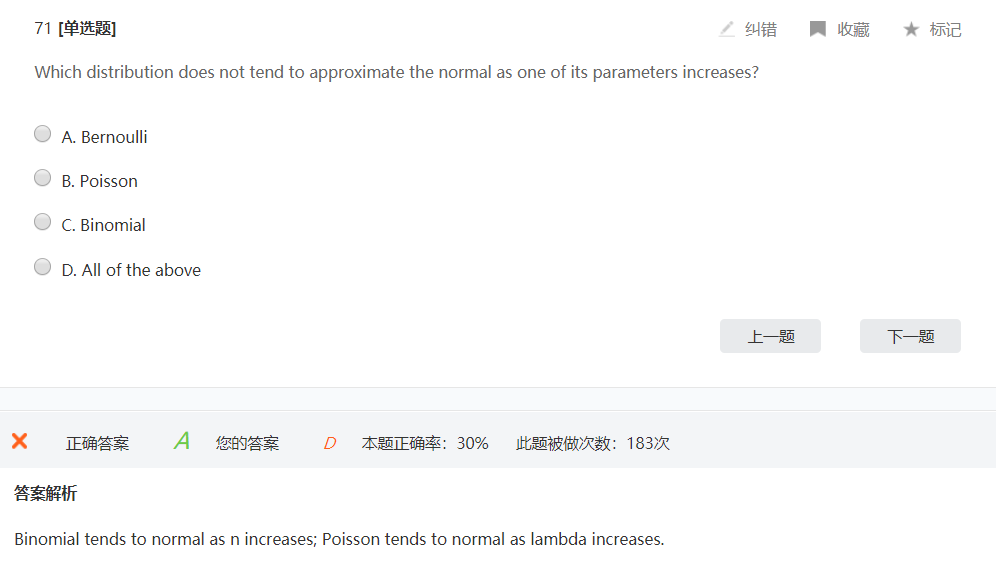The image size is (996, 572).
Task: Click the star 标记 icon
Action: 911,29
